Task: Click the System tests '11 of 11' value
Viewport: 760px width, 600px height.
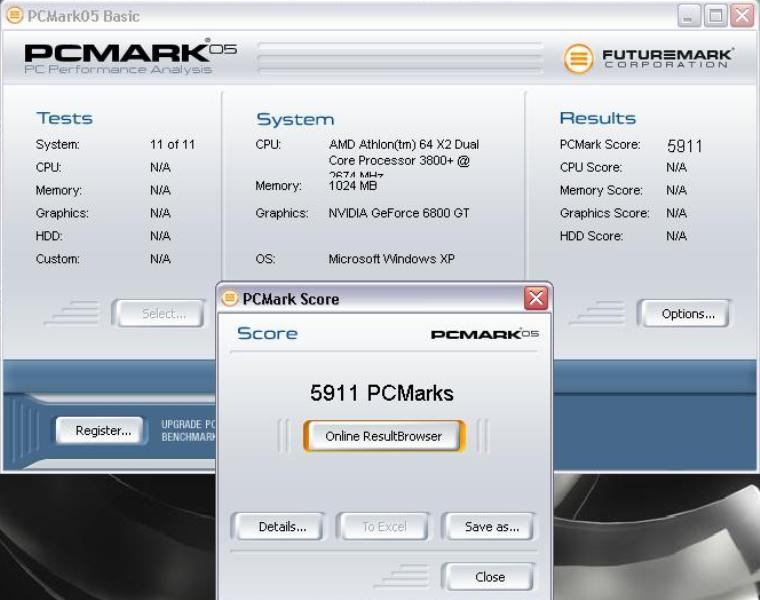Action: (x=173, y=144)
